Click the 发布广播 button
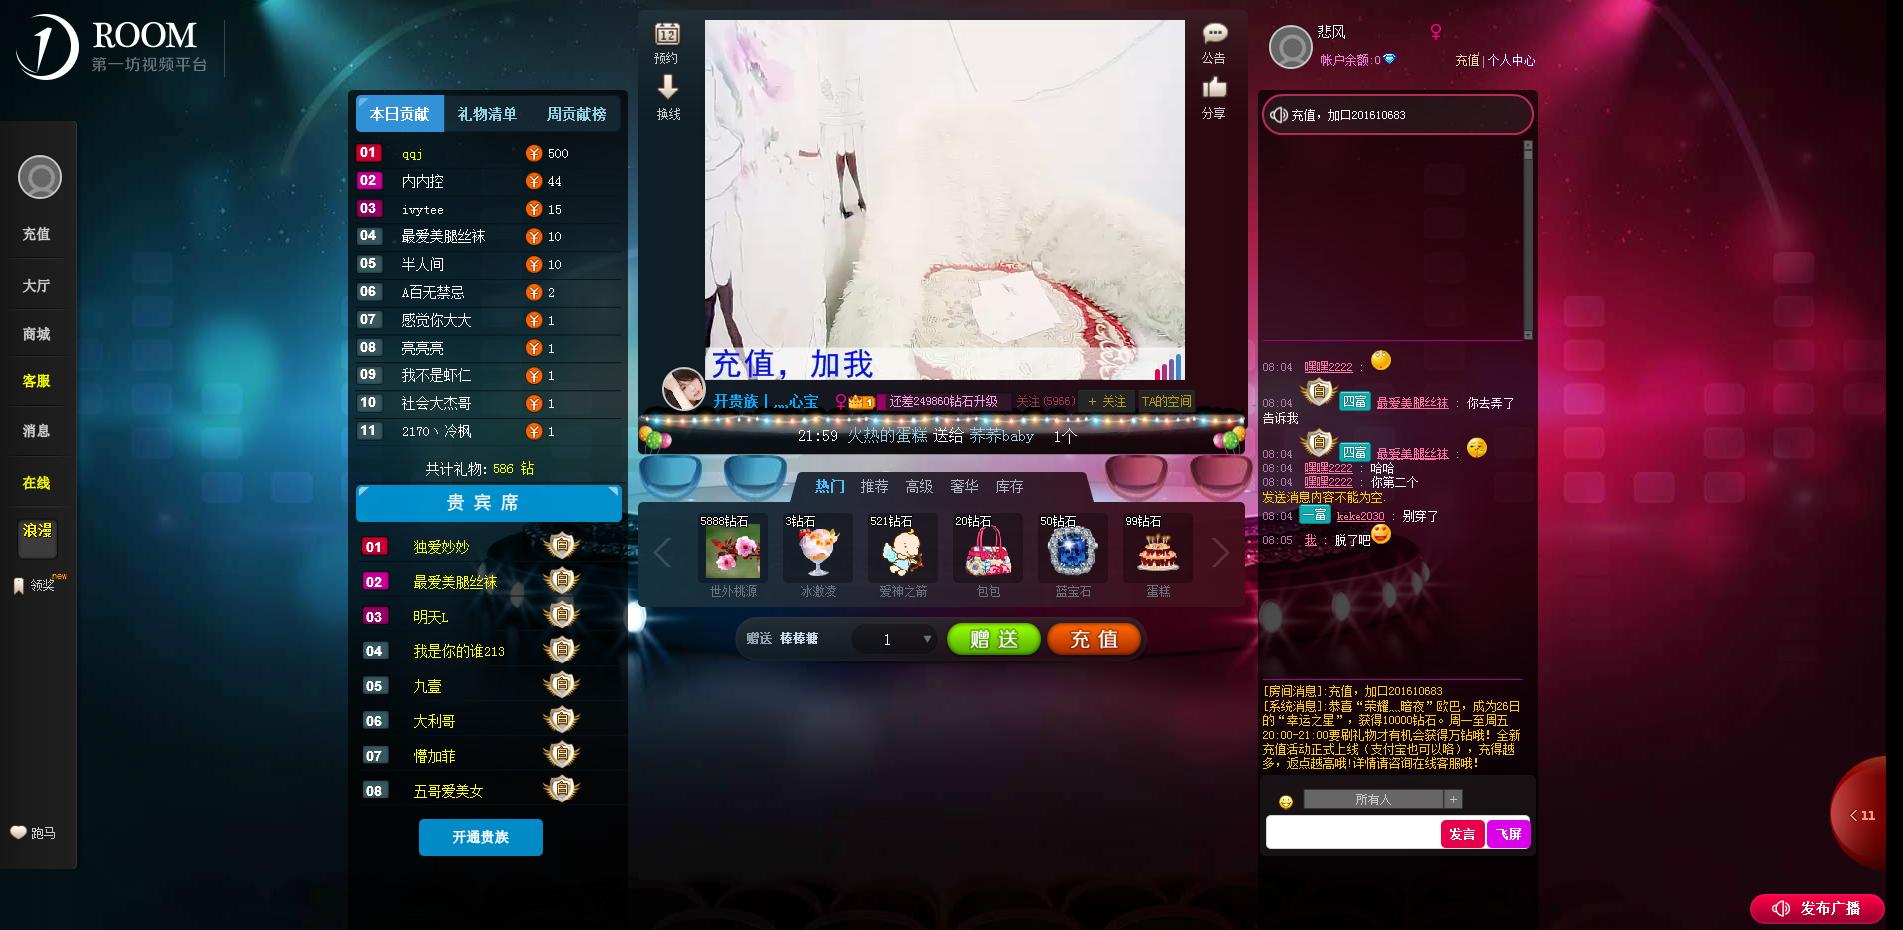The height and width of the screenshot is (930, 1903). coord(1817,908)
